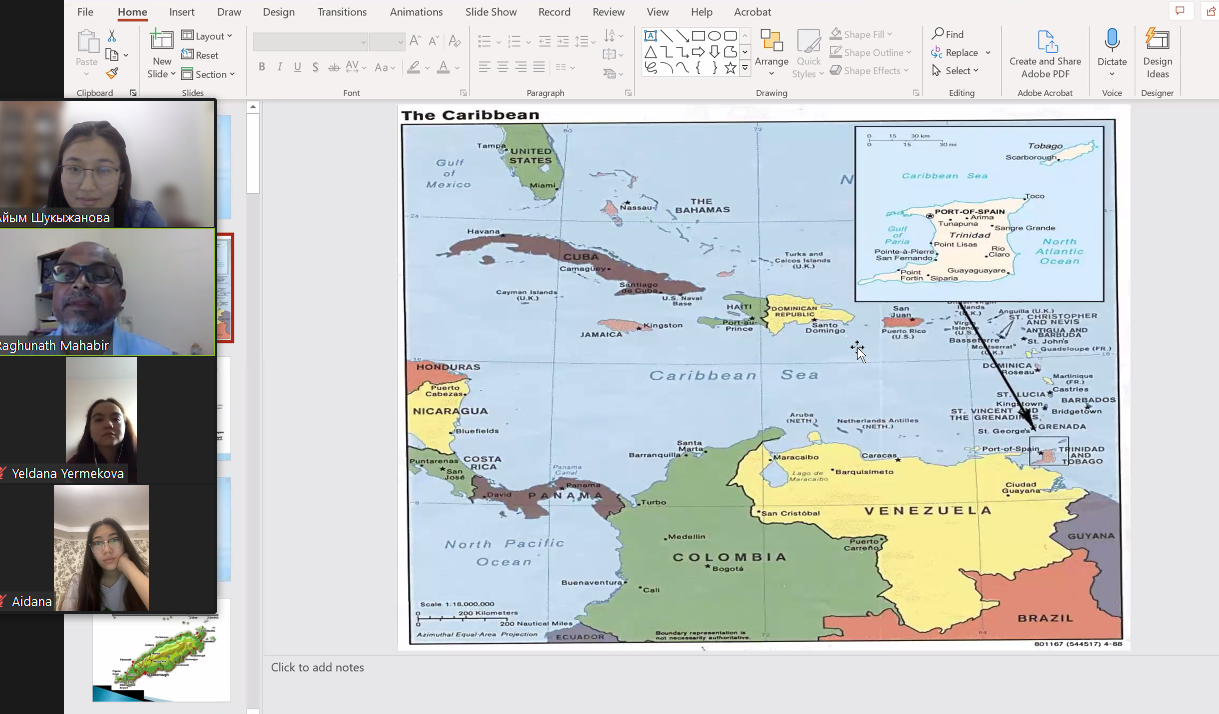Switch to the Slide Show tab

(491, 12)
